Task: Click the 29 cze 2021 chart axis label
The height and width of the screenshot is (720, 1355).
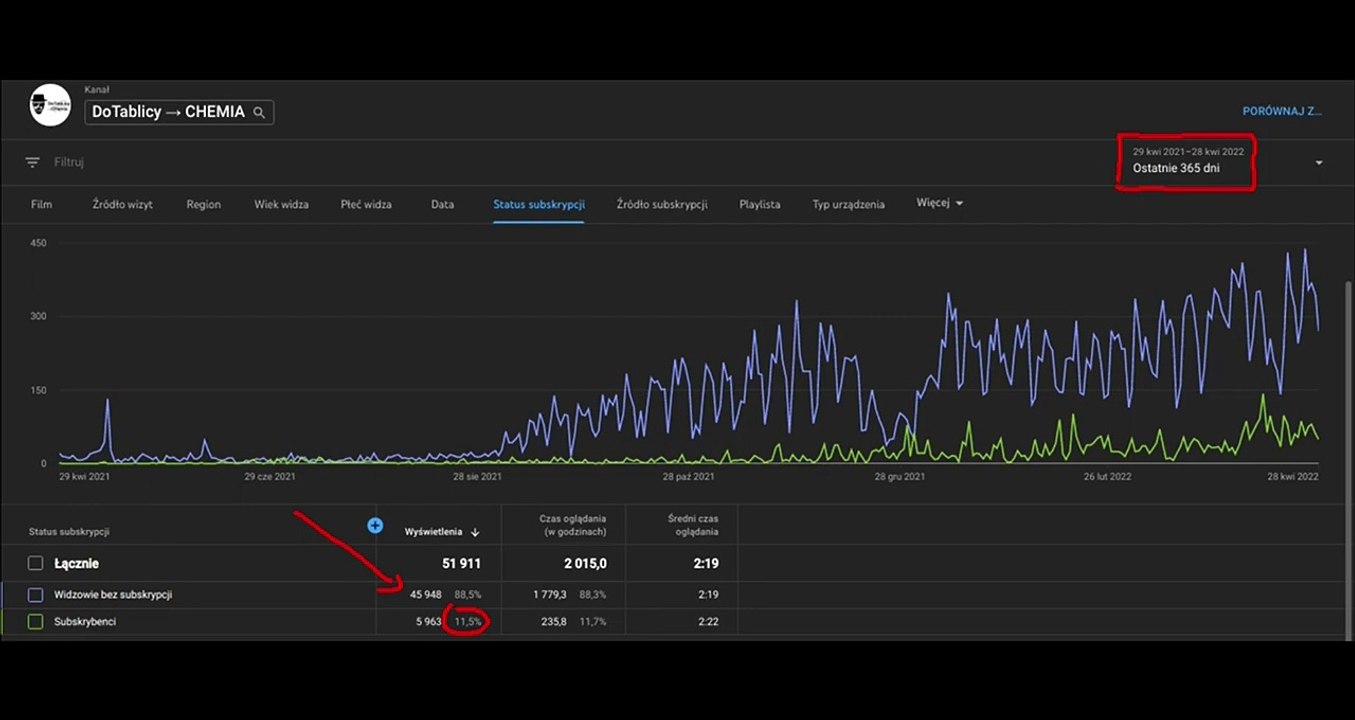Action: 270,477
